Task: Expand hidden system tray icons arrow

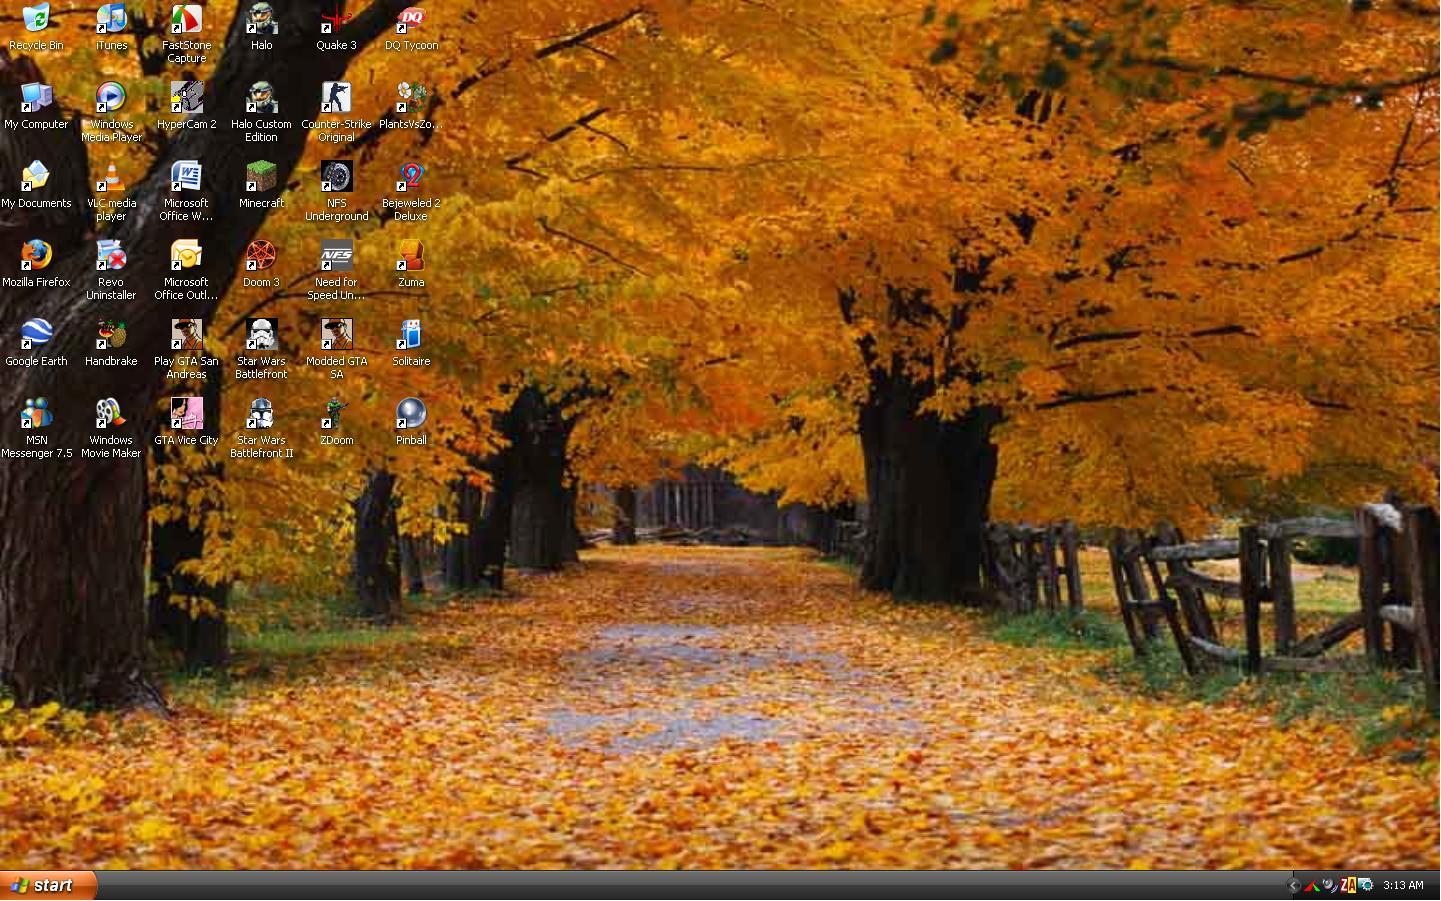Action: 1293,885
